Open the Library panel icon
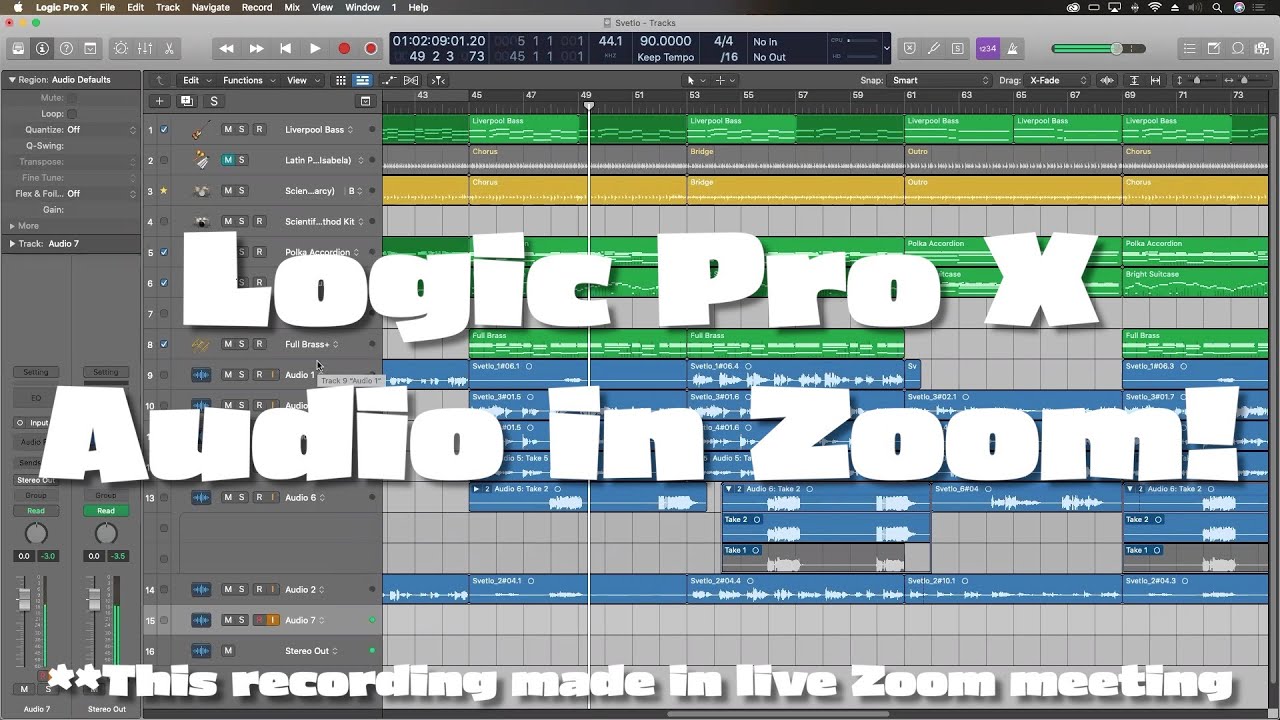 click(x=18, y=48)
